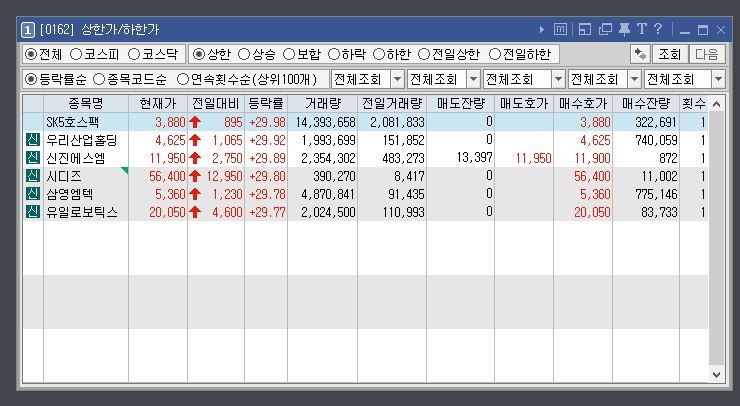Click the vertical scrollbar track of the table
Screen dimensions: 740x406
[x=716, y=239]
